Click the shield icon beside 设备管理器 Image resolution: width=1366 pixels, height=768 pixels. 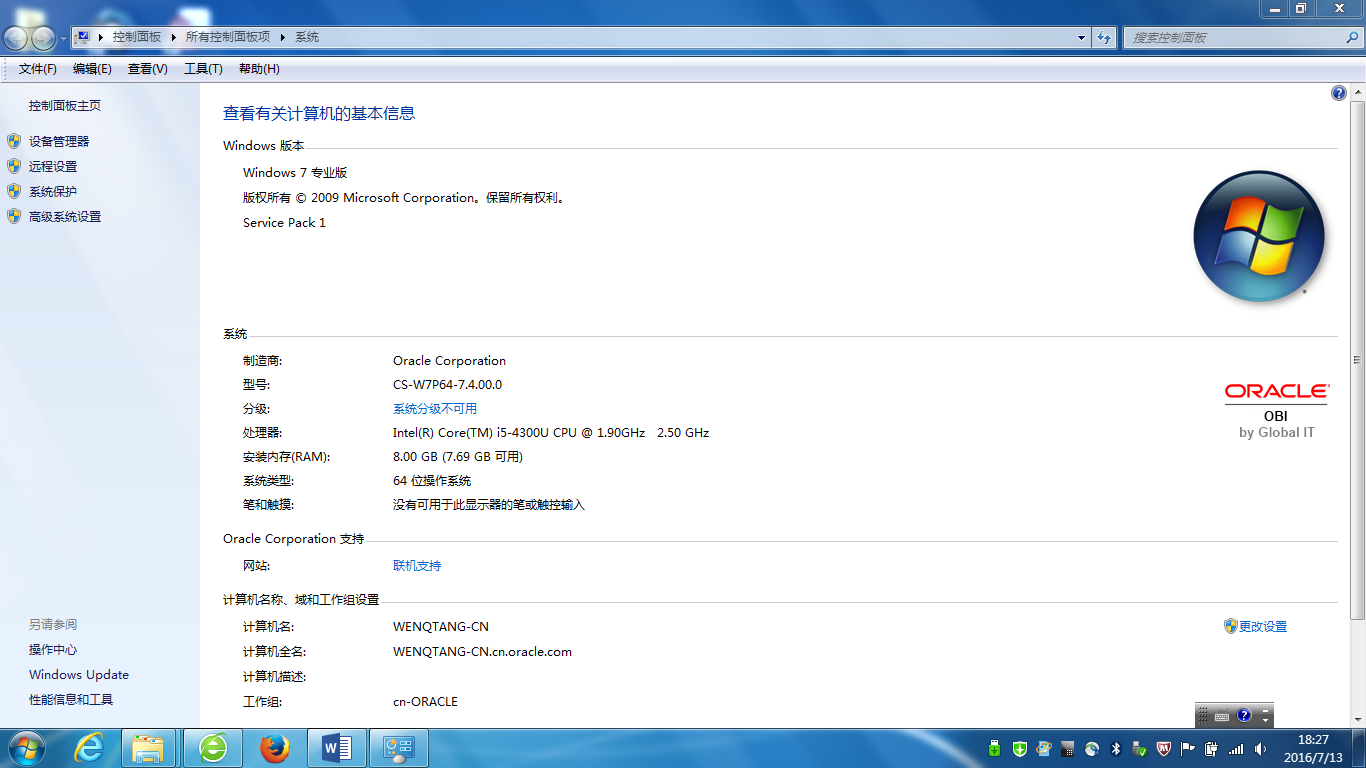pyautogui.click(x=14, y=141)
